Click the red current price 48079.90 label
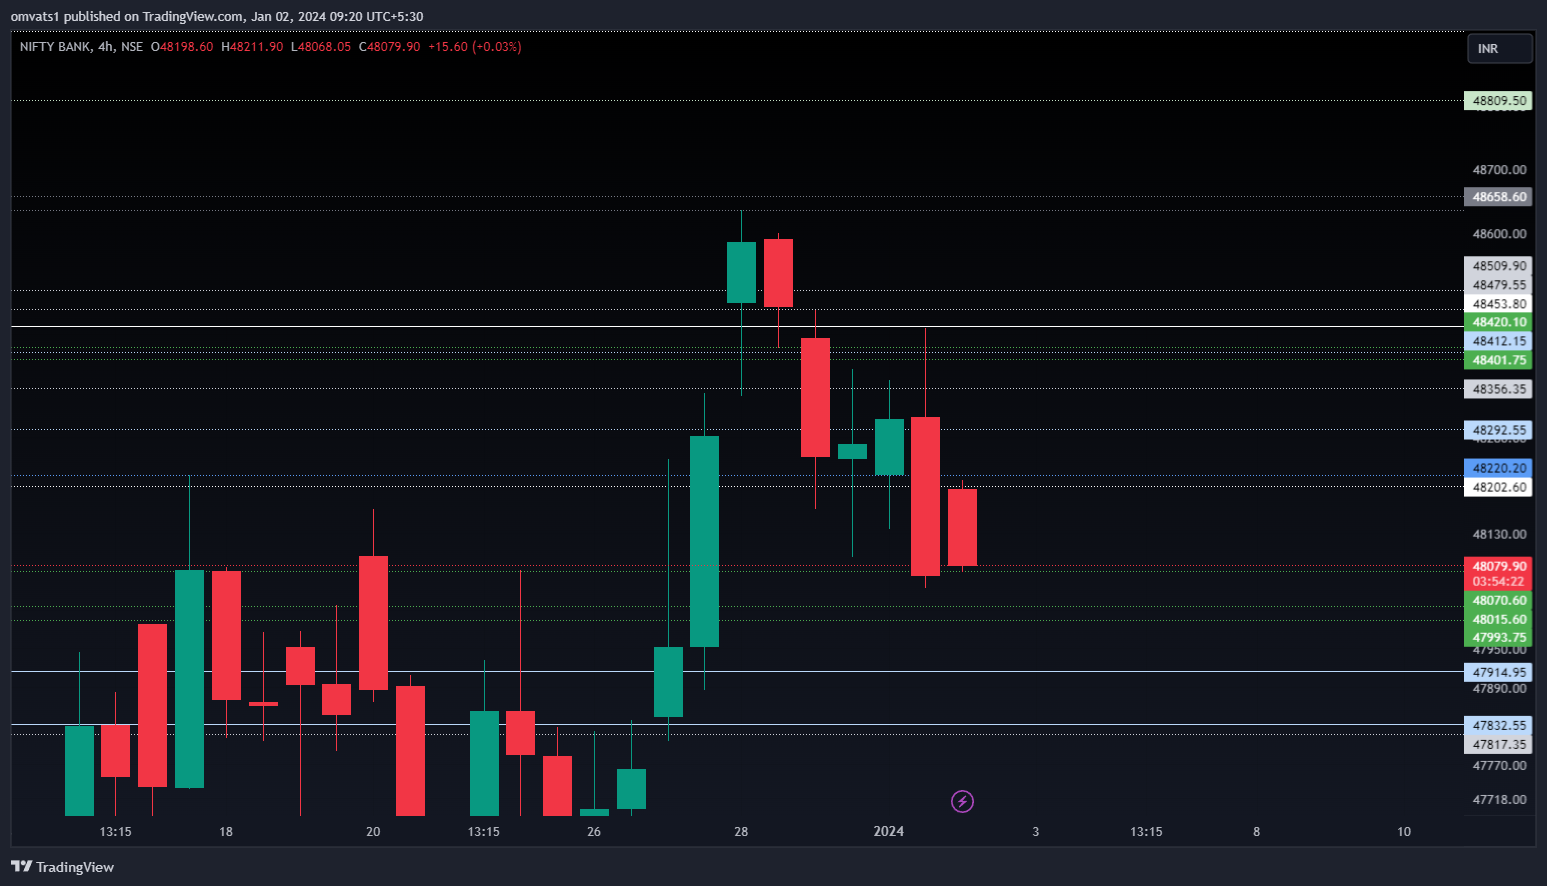Screen dimensions: 1547x886 [x=1498, y=566]
